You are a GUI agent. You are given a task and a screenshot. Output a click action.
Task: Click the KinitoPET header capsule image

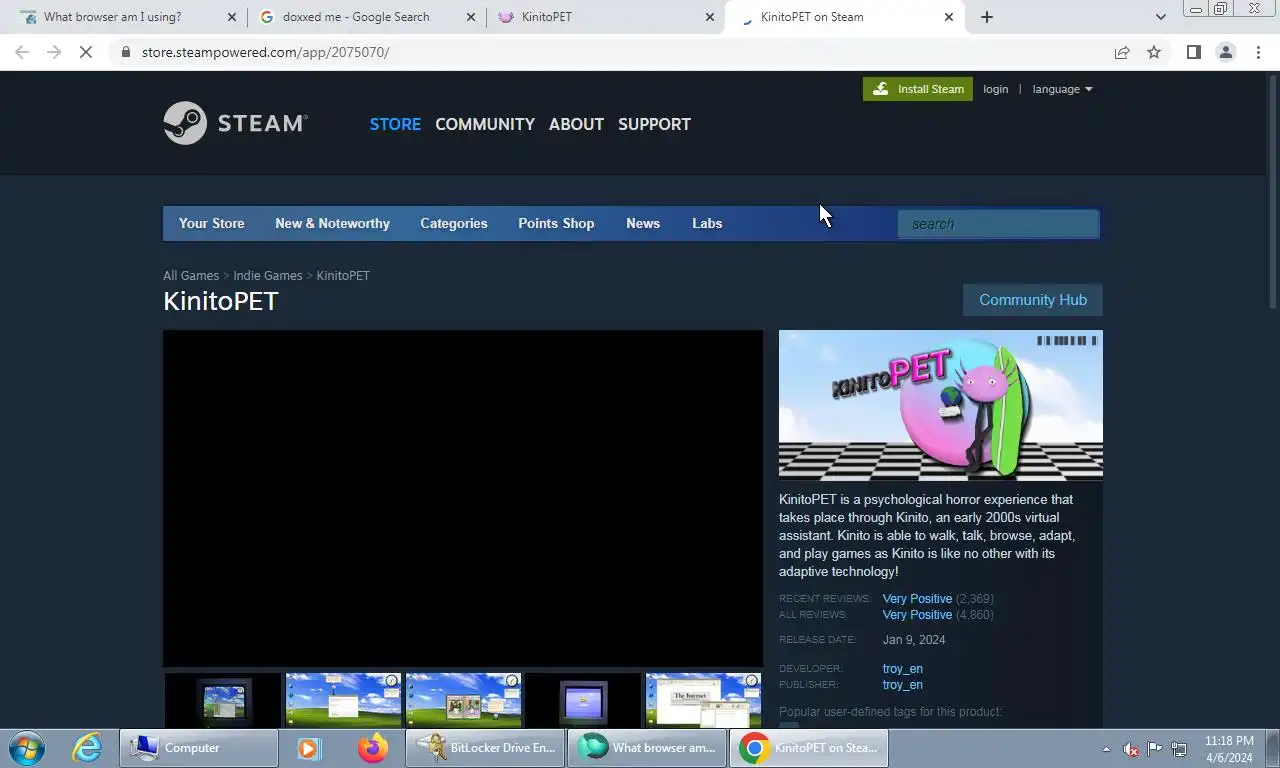click(941, 405)
